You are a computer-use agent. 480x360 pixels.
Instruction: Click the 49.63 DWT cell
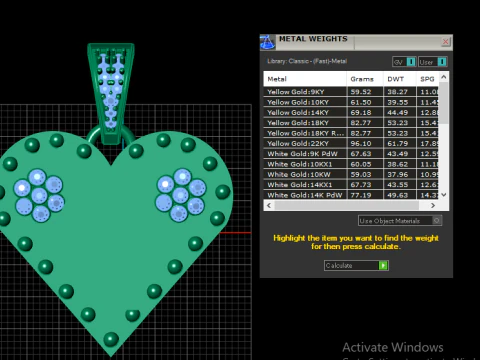click(400, 195)
